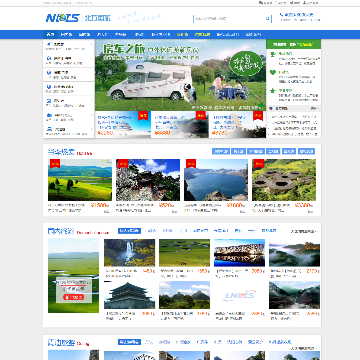Viewport: 360px width, 360px height.
Task: Open last item in blue navigation bar
Action: pyautogui.click(x=254, y=34)
